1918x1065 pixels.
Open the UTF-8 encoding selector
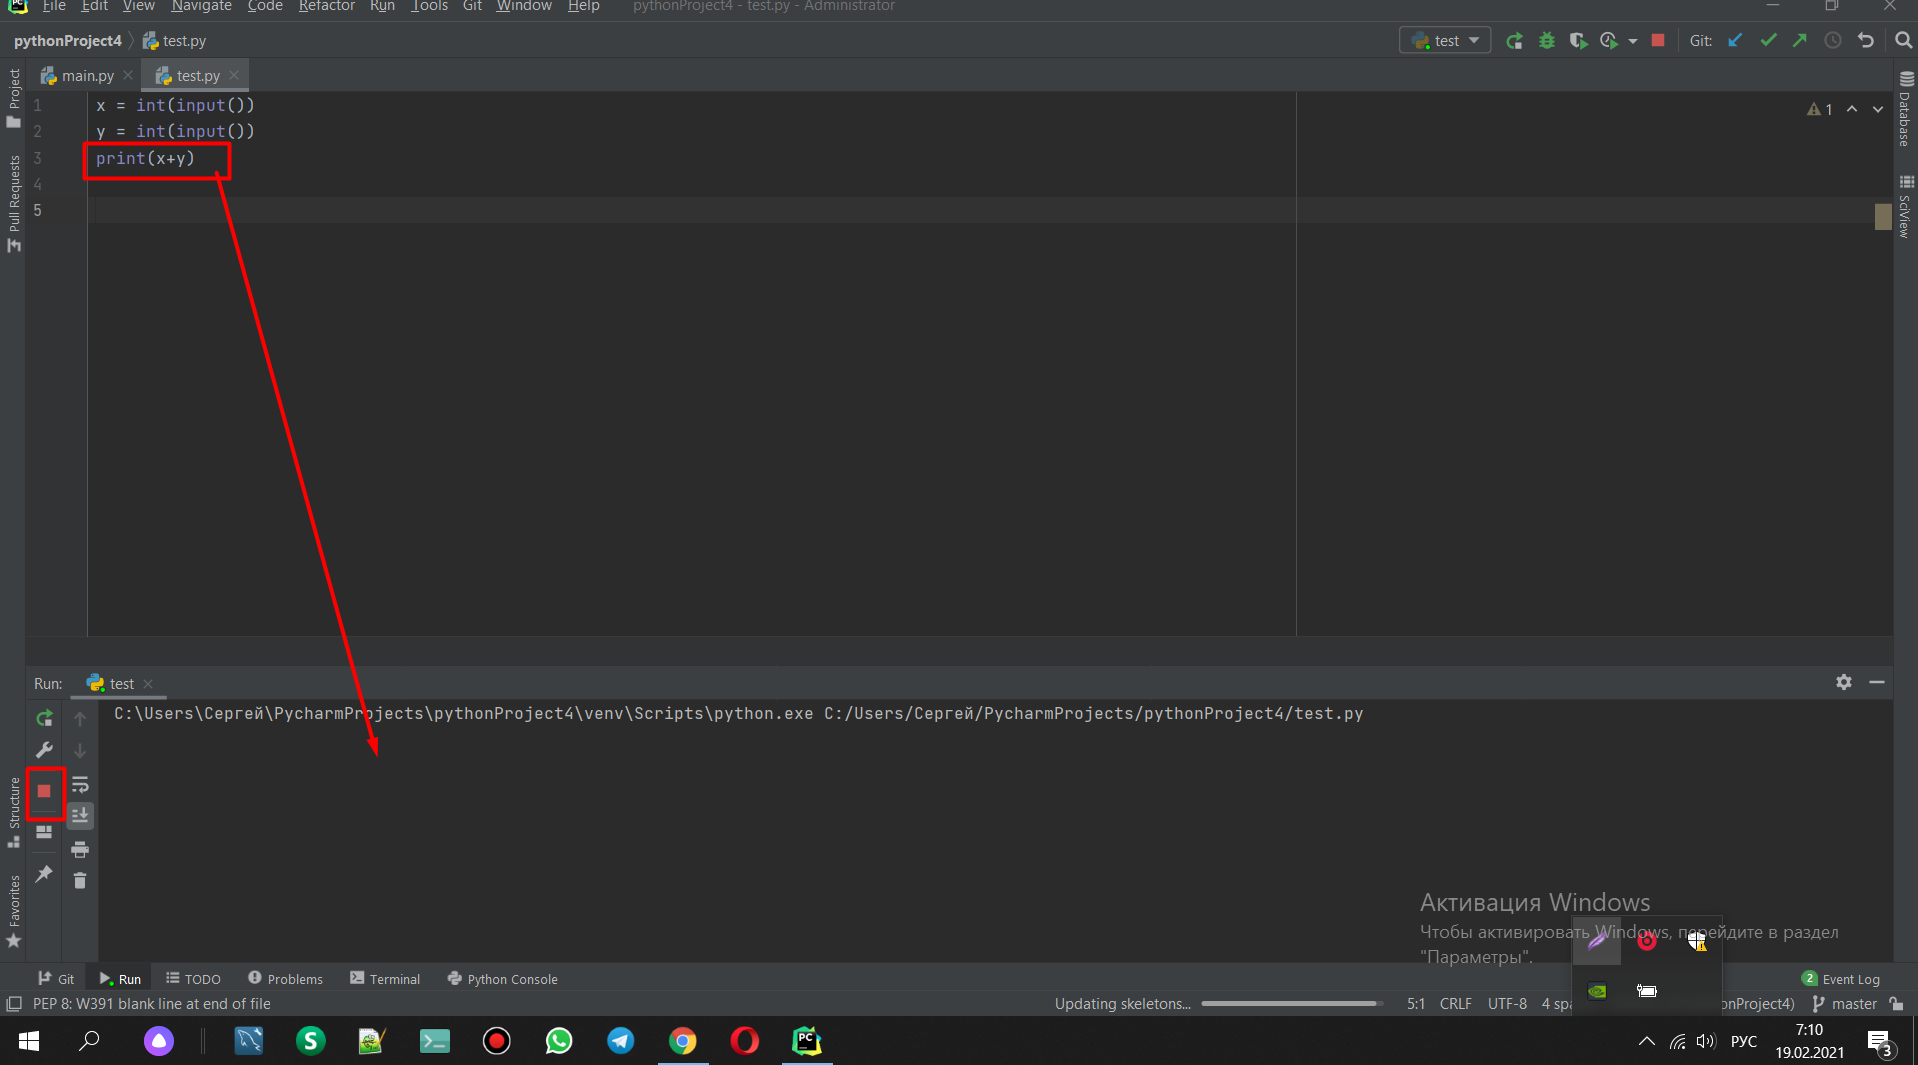(1507, 1004)
